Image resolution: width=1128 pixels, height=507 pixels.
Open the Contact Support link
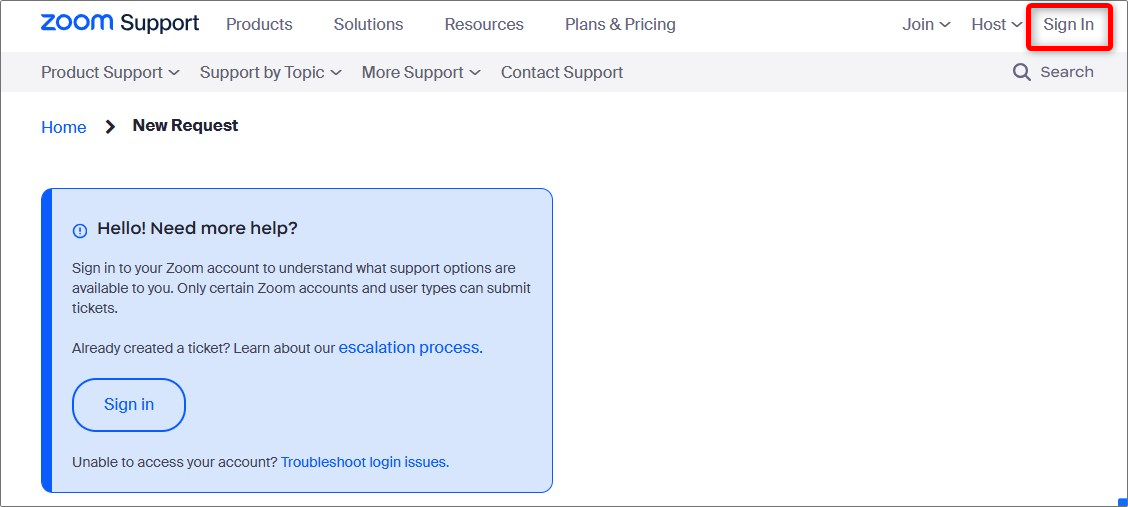click(562, 73)
